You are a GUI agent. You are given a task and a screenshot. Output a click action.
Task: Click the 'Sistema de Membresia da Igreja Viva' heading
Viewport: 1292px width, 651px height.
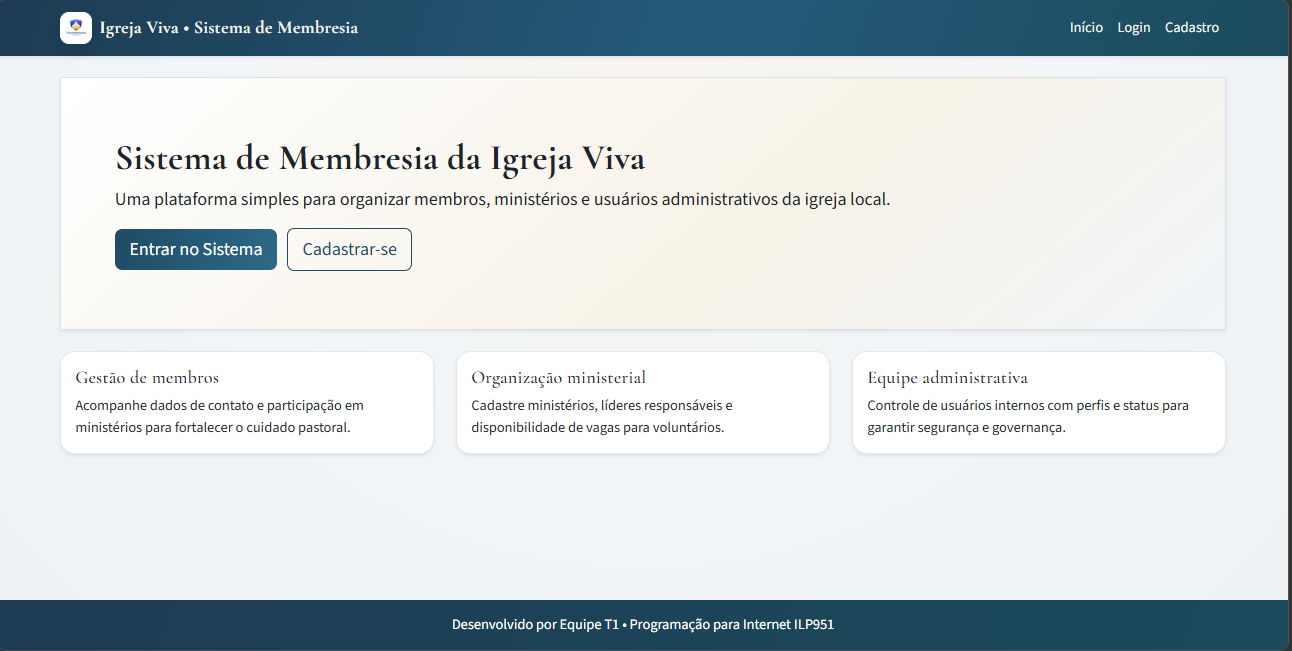[x=380, y=159]
